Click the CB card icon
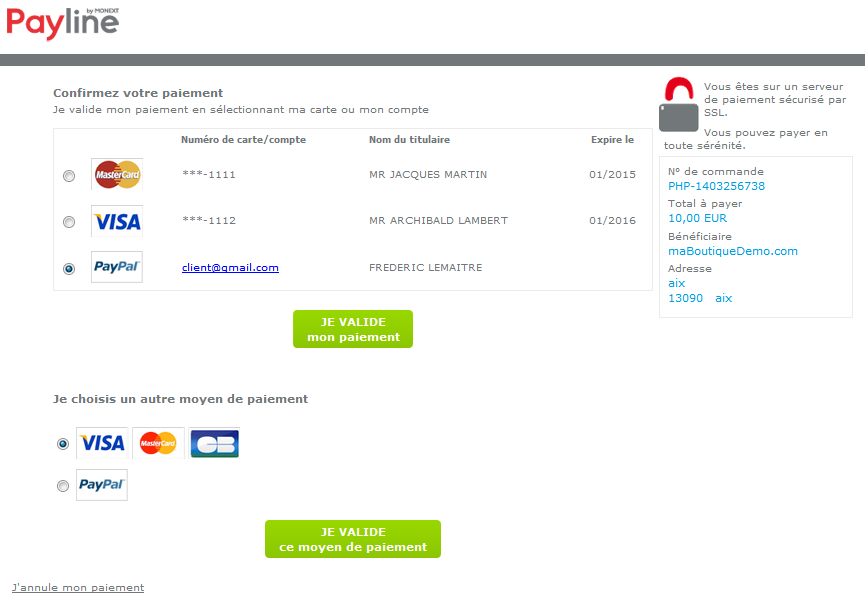The width and height of the screenshot is (865, 600). click(x=214, y=443)
